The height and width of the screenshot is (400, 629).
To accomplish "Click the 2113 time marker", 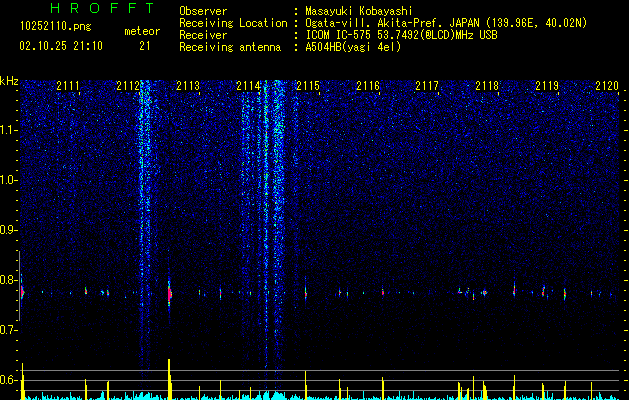I will click(188, 86).
